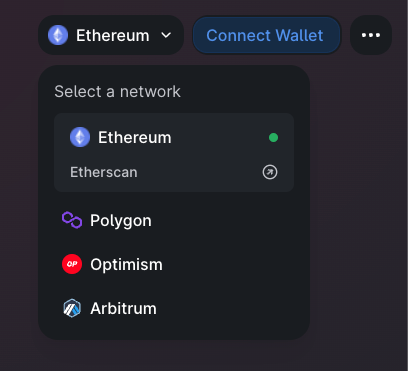Click the blank area right of Polygon row

[227, 221]
